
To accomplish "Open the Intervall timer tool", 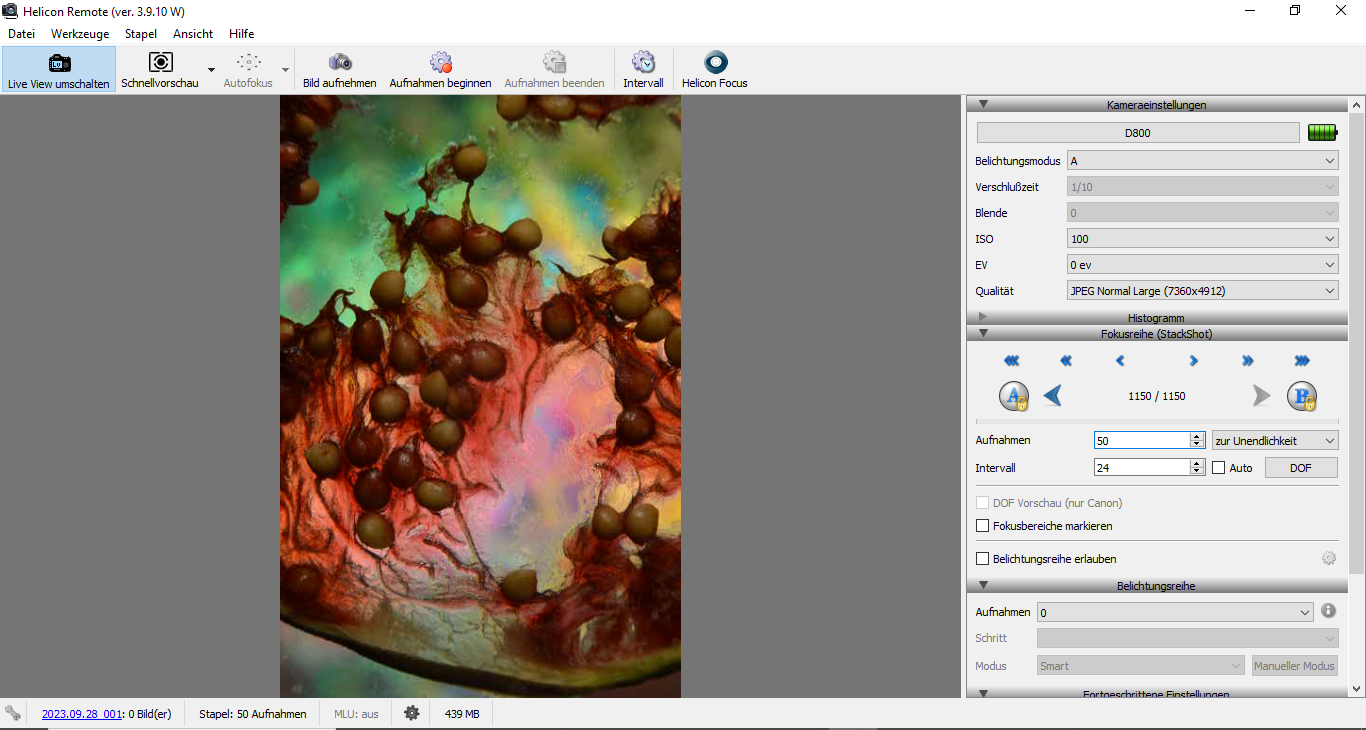I will (643, 64).
